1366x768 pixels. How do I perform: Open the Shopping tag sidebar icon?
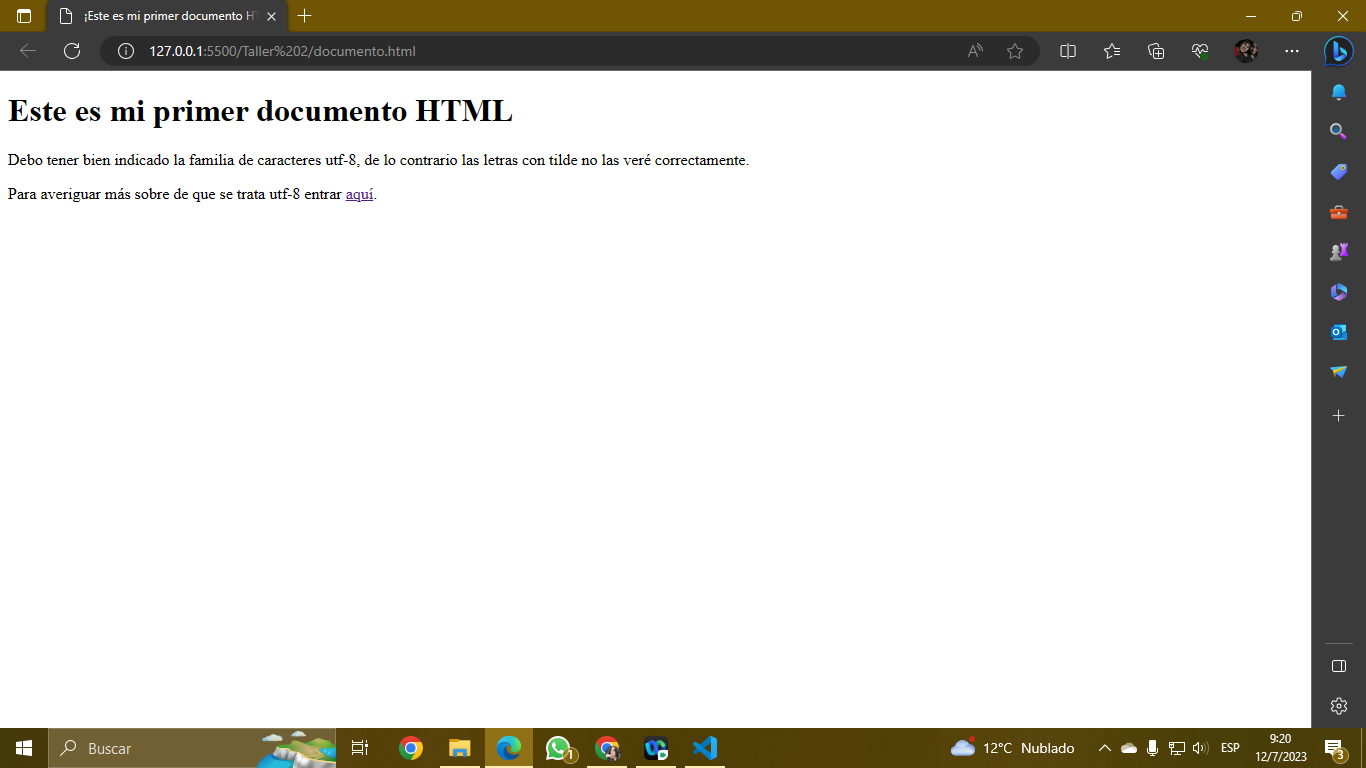click(x=1338, y=172)
